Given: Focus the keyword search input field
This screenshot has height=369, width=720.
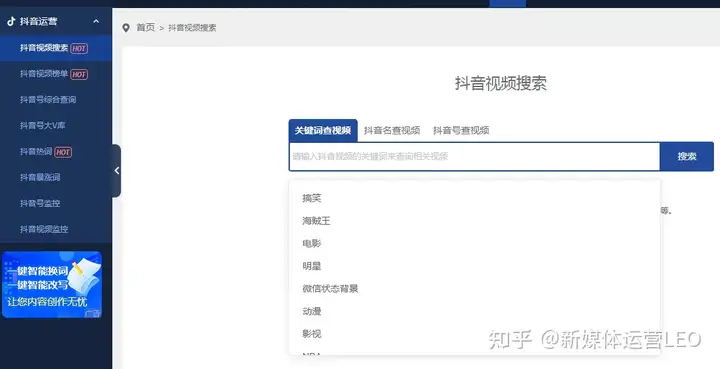Looking at the screenshot, I should [474, 157].
